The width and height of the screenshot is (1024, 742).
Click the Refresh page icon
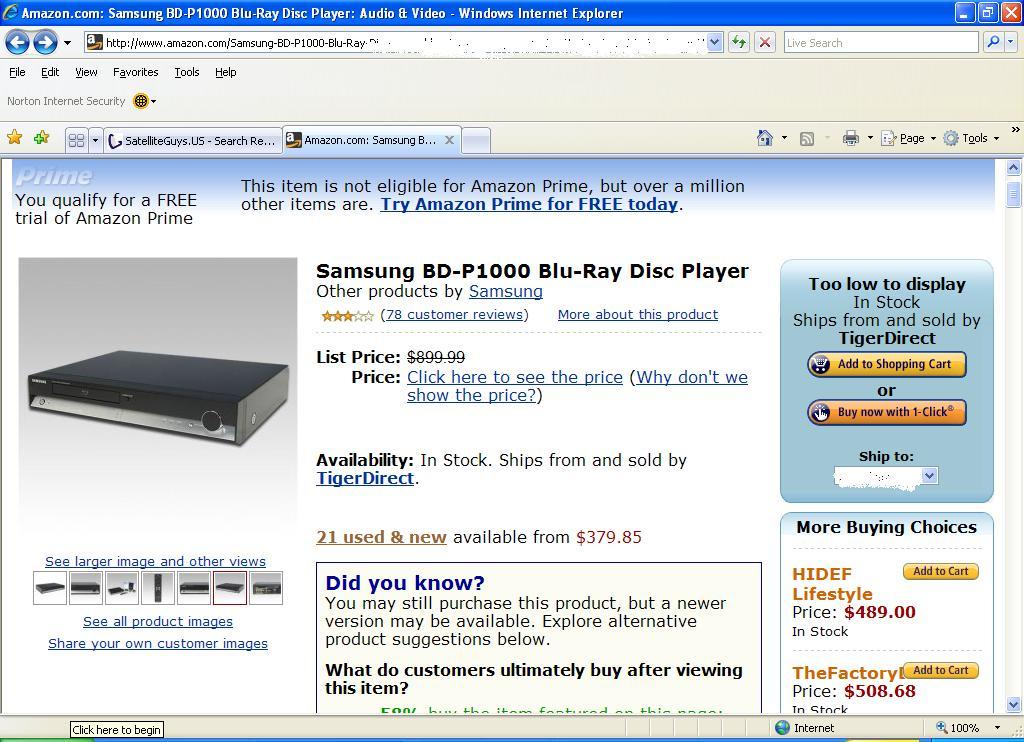pyautogui.click(x=738, y=42)
